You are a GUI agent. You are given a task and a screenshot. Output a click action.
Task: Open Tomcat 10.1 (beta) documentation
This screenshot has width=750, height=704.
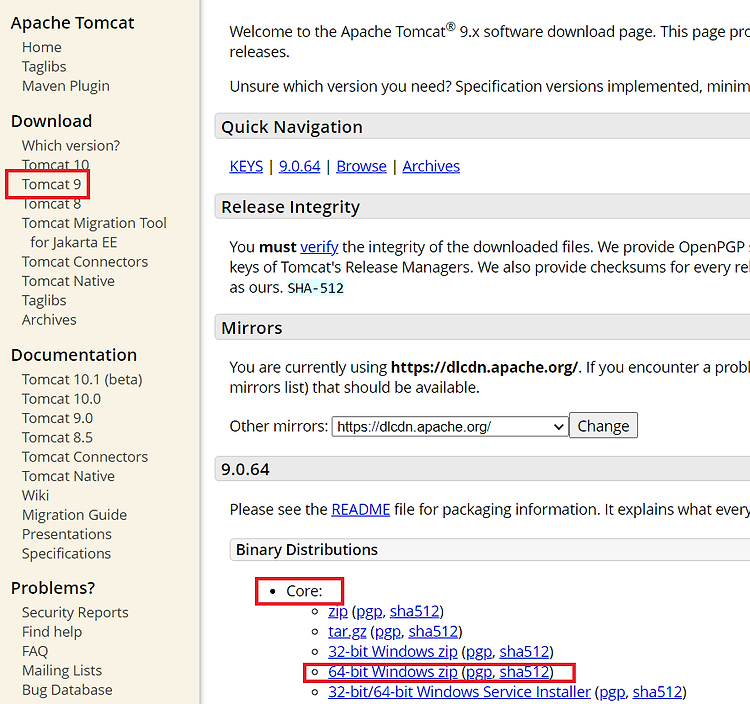tap(82, 379)
